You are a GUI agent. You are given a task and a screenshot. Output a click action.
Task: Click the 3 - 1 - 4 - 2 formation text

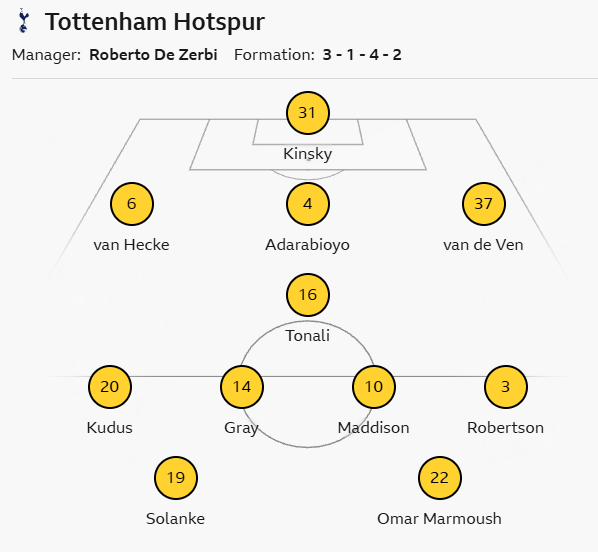pos(362,55)
